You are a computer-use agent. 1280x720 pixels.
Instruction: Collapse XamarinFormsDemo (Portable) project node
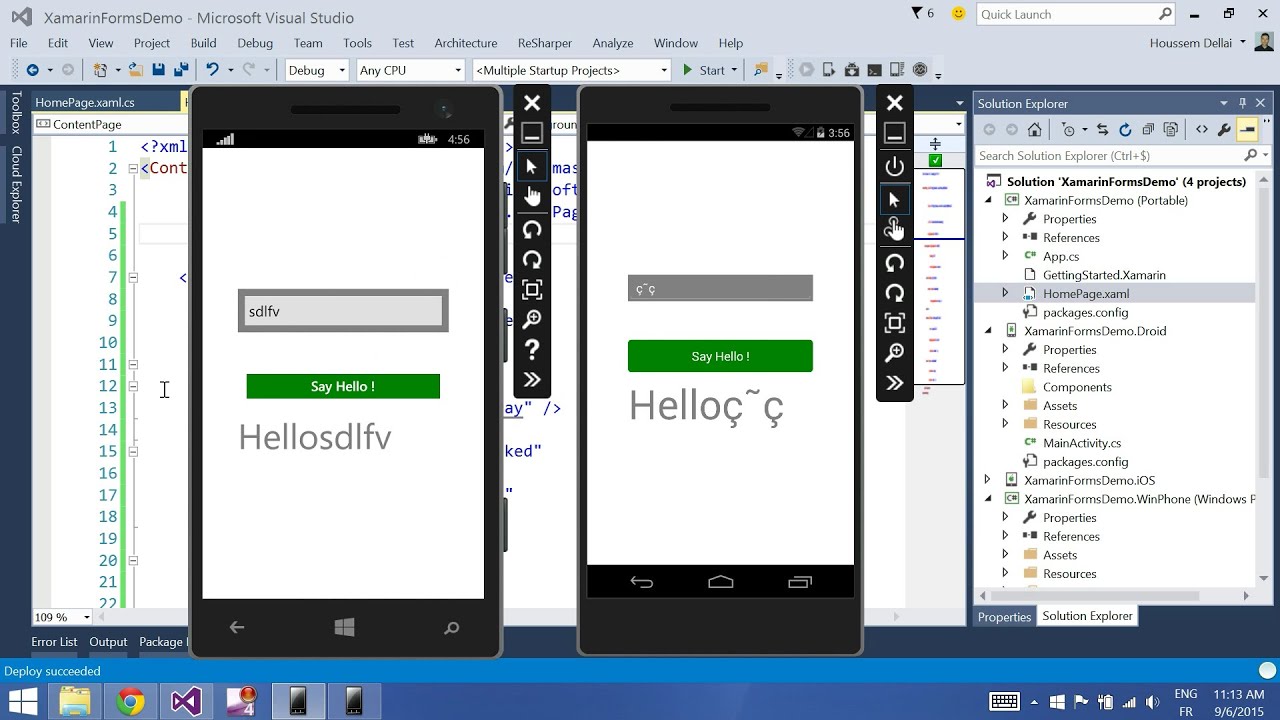989,200
